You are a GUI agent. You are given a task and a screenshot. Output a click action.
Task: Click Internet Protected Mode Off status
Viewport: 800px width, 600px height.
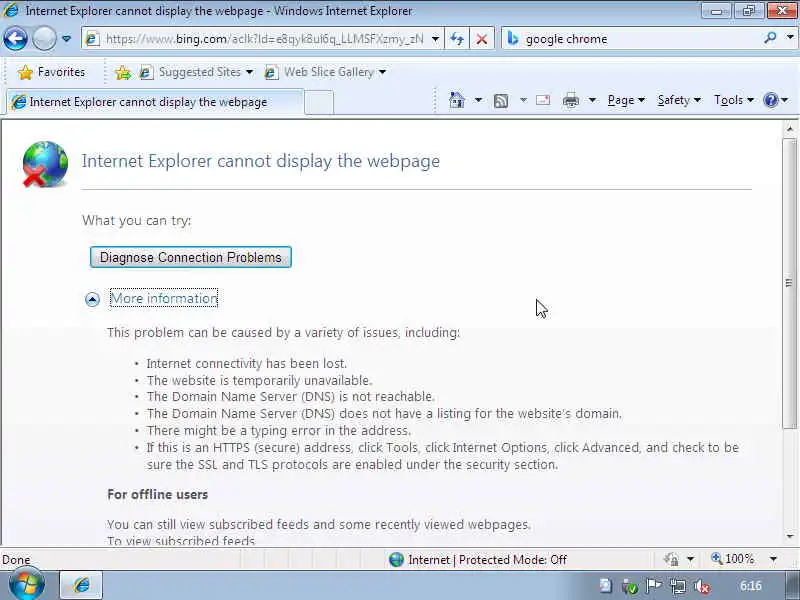(478, 560)
